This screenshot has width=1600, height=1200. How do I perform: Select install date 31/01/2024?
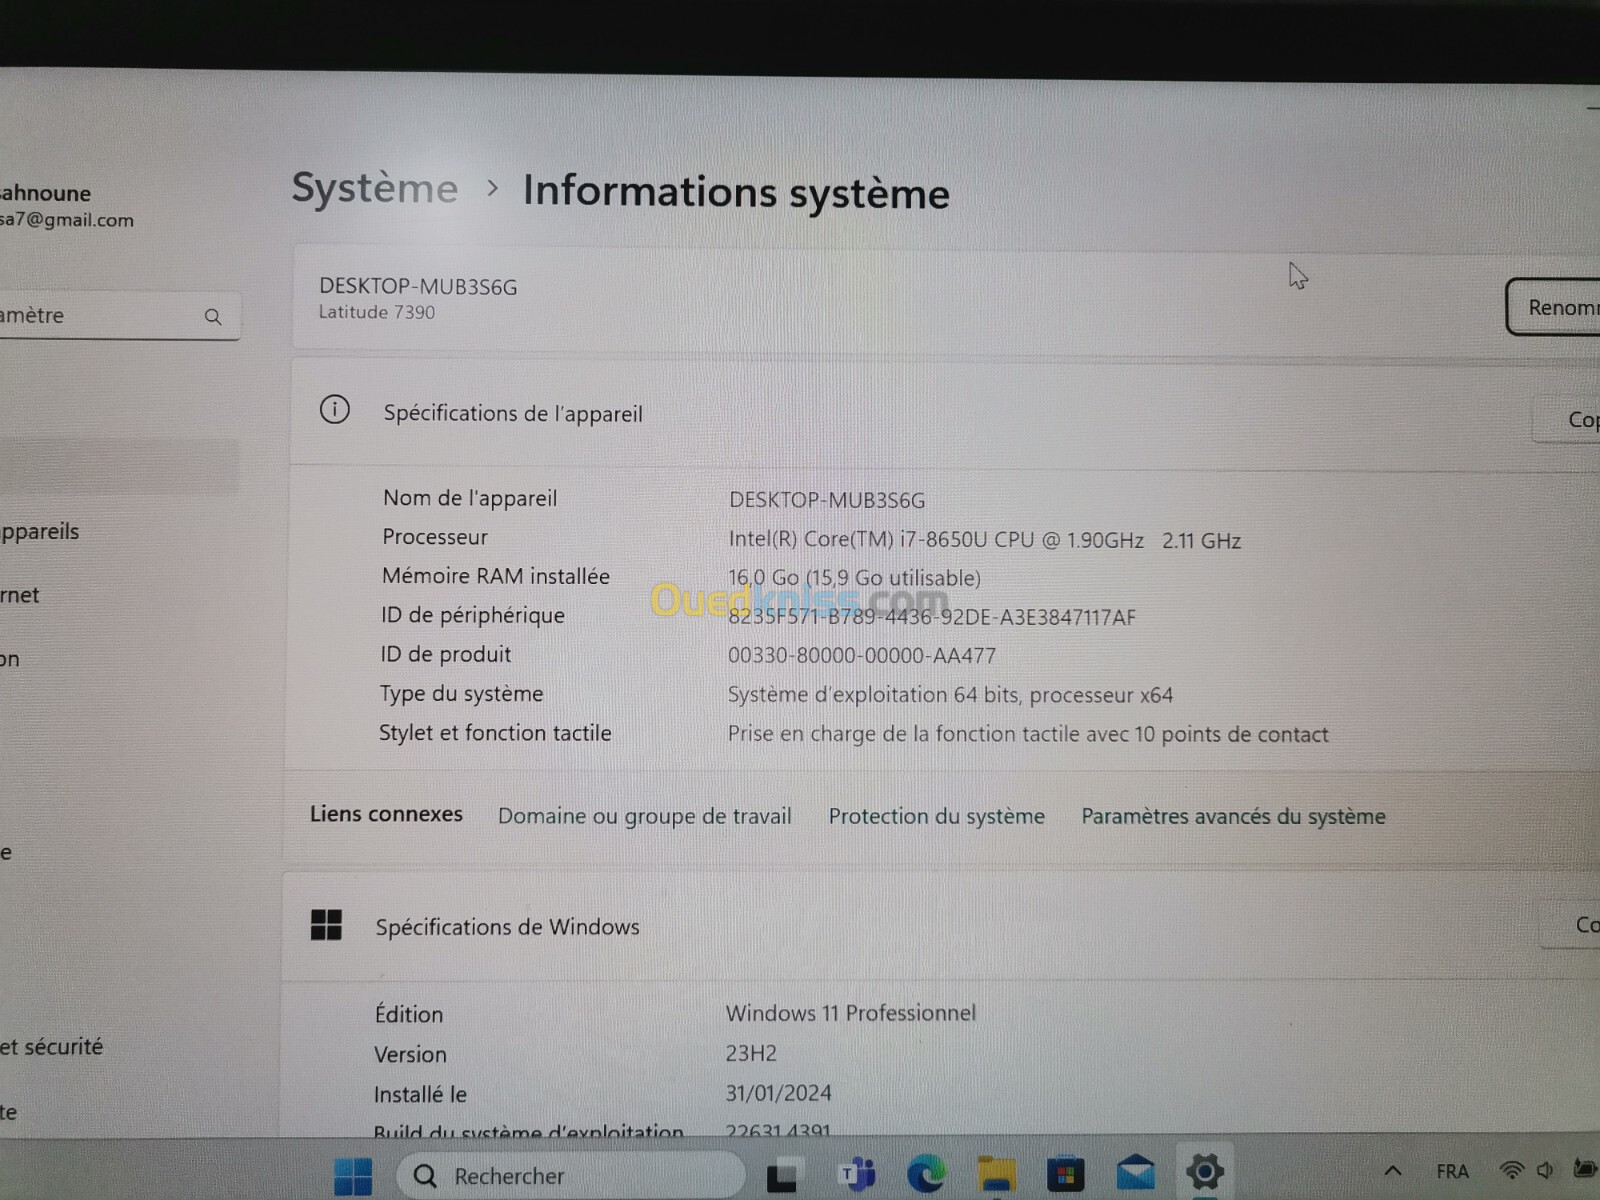tap(778, 1093)
